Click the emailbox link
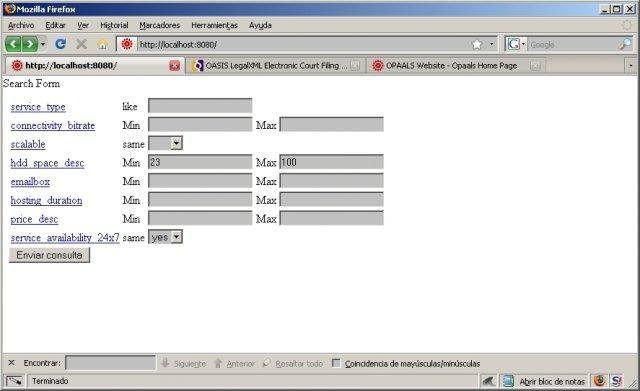This screenshot has width=640, height=391. 30,182
